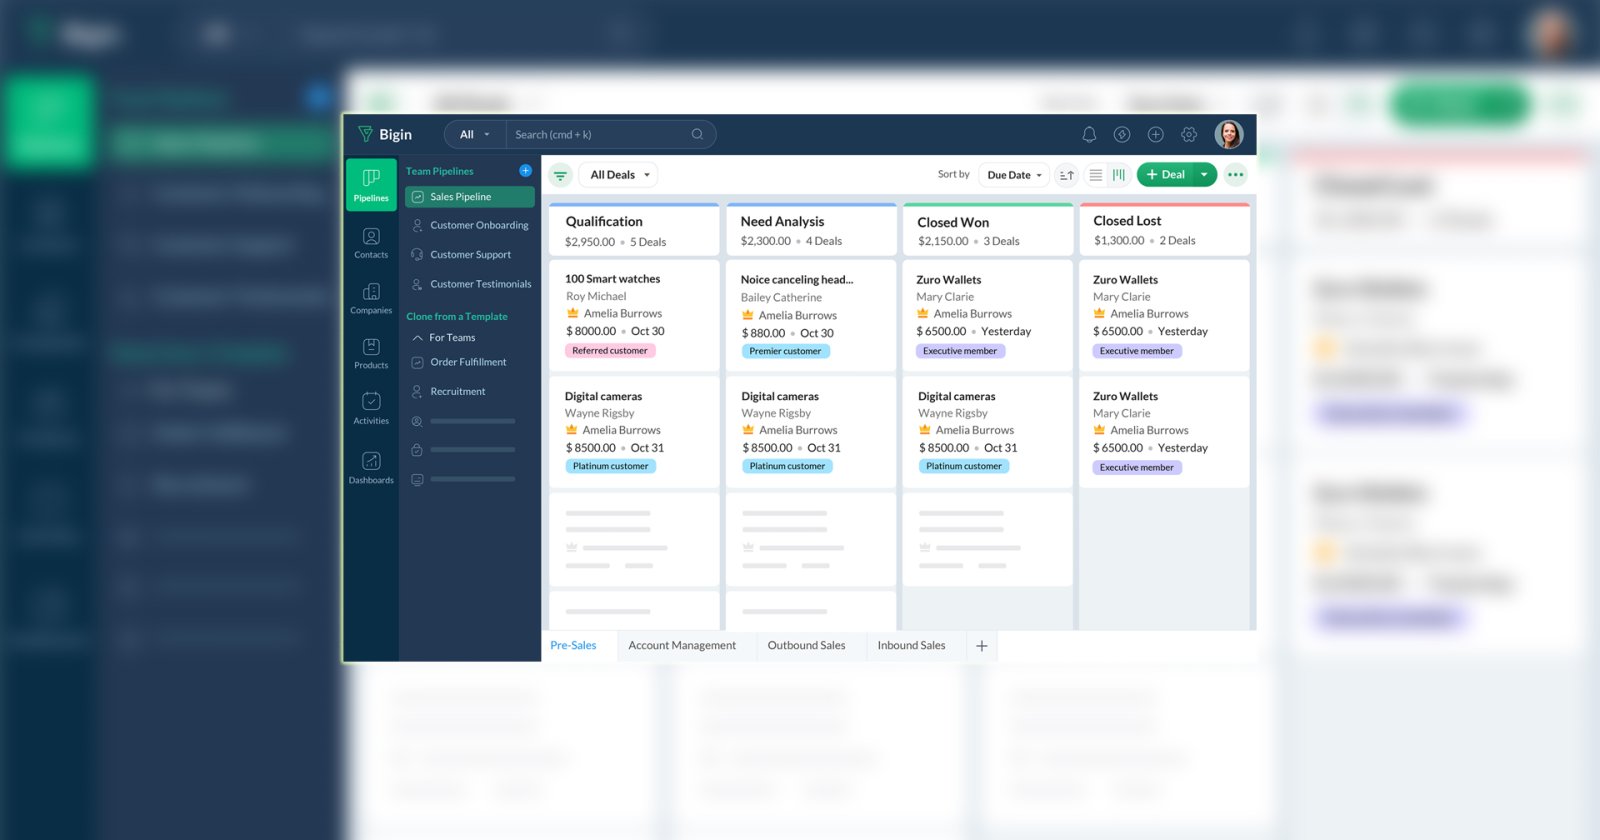This screenshot has height=840, width=1600.
Task: Select the Outbound Sales tab
Action: click(806, 646)
